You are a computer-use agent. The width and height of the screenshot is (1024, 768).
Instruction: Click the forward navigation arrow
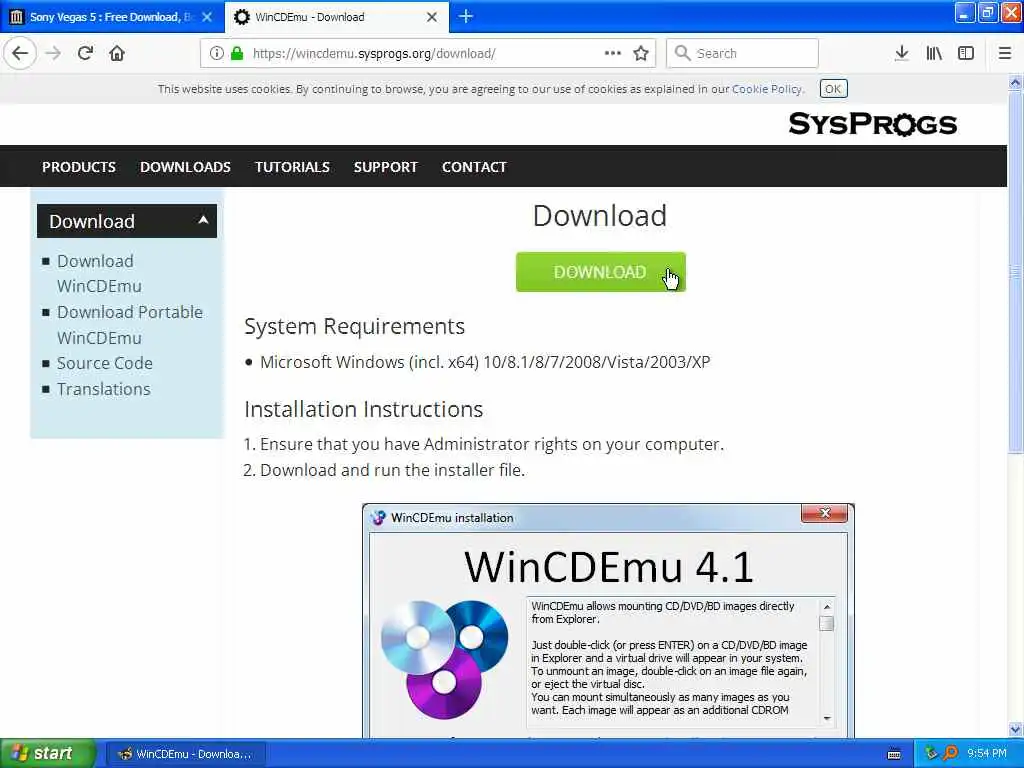(x=53, y=53)
